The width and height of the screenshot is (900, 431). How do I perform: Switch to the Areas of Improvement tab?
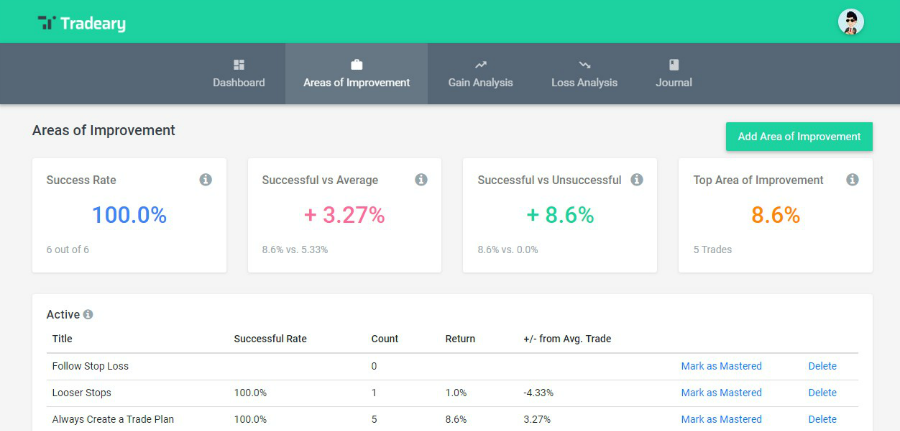coord(356,73)
